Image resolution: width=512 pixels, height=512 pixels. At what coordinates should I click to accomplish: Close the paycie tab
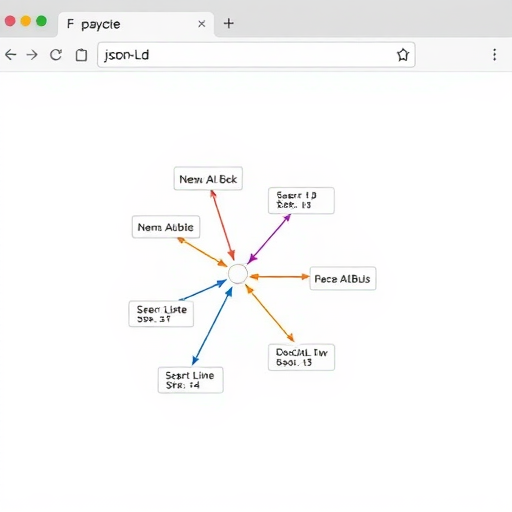tap(201, 24)
